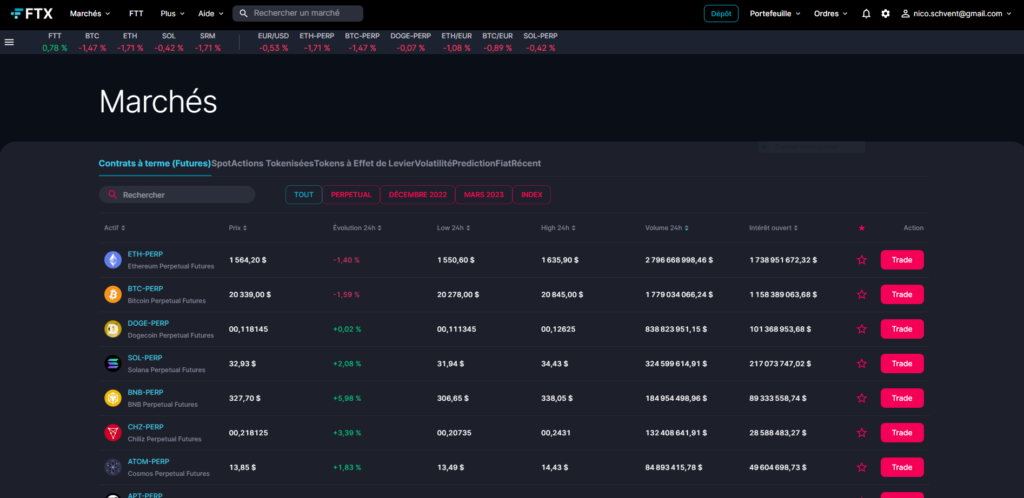
Task: Select the PERPETUAL filter tab
Action: [351, 195]
